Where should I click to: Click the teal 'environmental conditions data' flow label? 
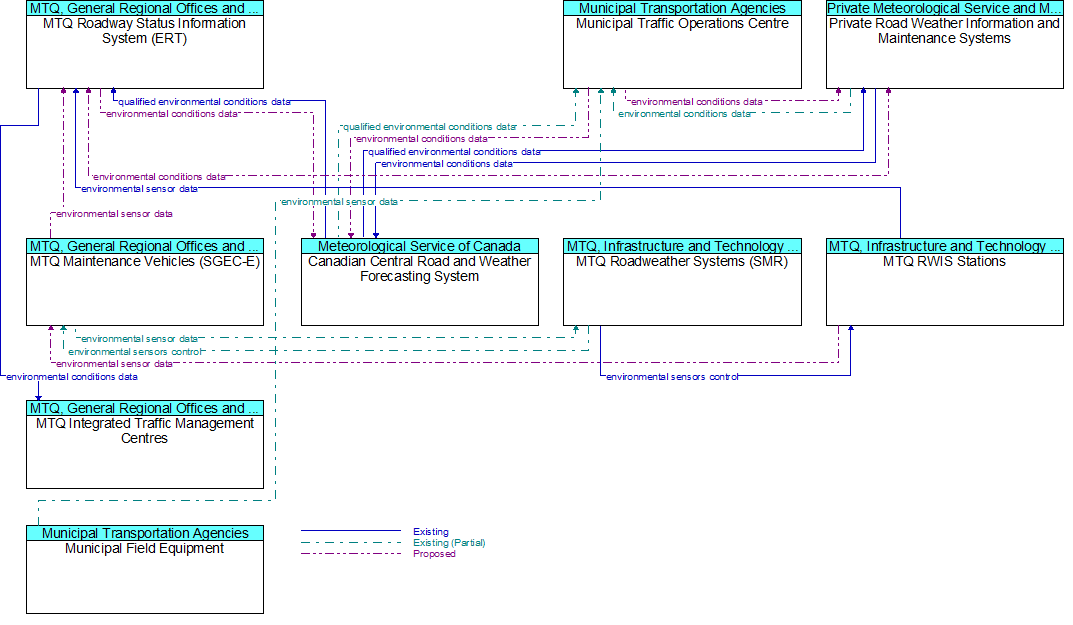click(x=685, y=114)
